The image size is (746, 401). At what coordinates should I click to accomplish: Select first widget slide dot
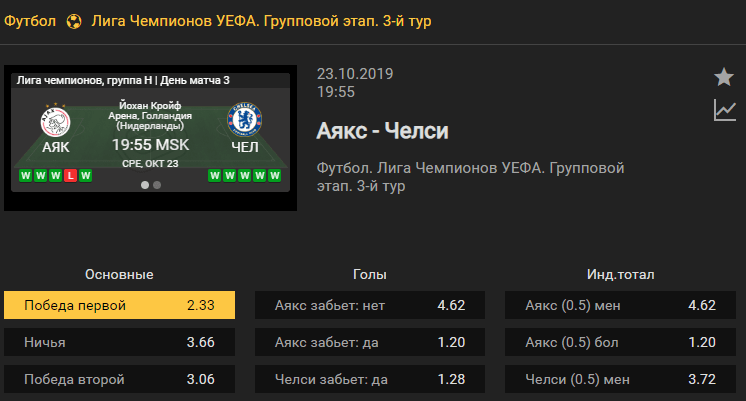click(x=145, y=185)
